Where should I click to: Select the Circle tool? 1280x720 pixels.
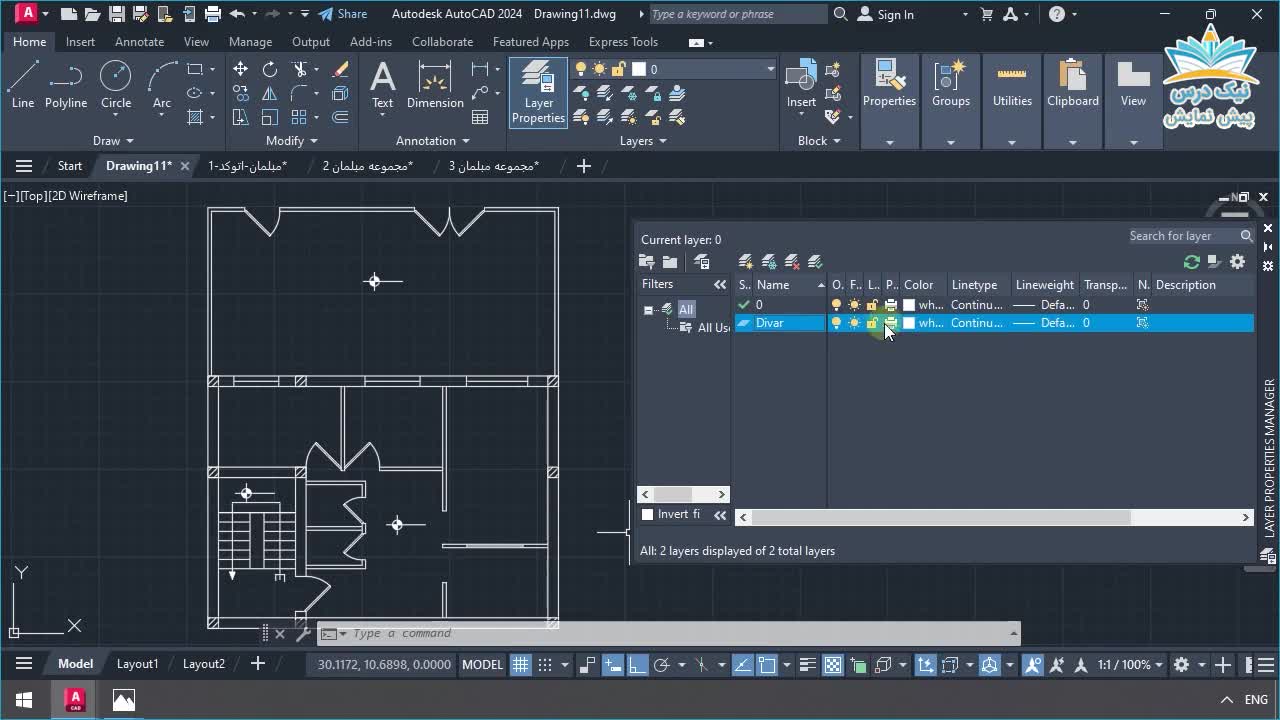click(116, 85)
